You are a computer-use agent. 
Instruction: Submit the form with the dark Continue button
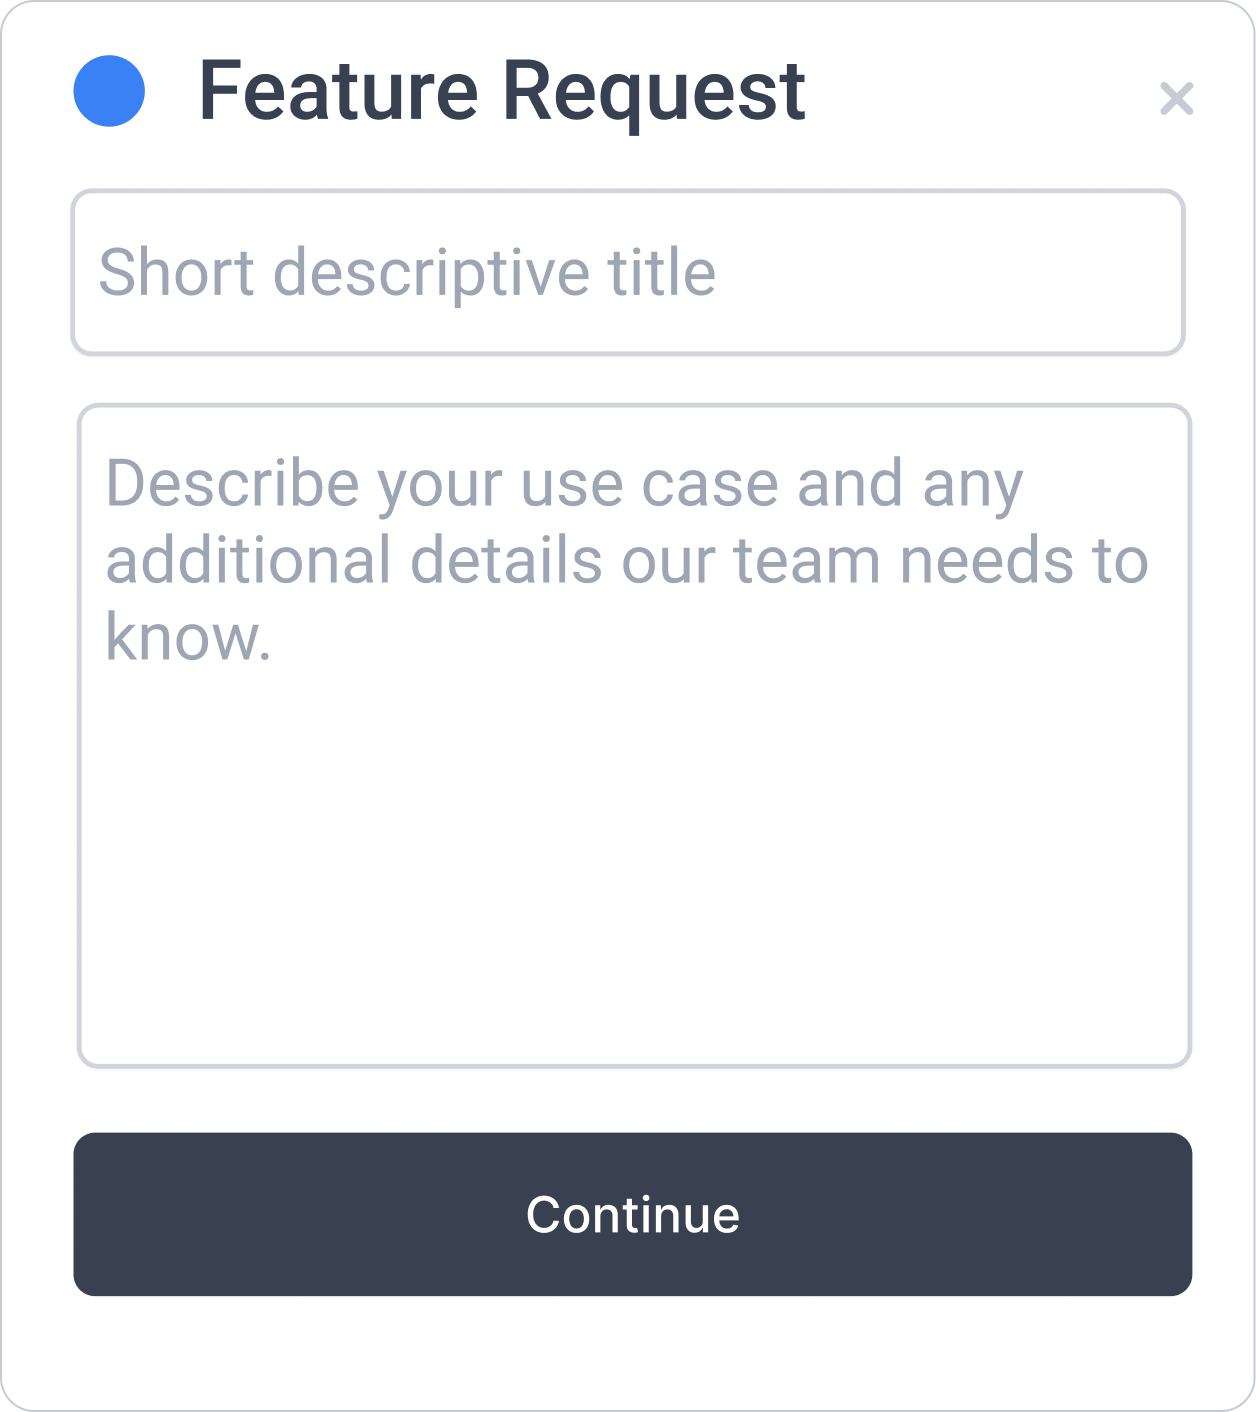(632, 1214)
